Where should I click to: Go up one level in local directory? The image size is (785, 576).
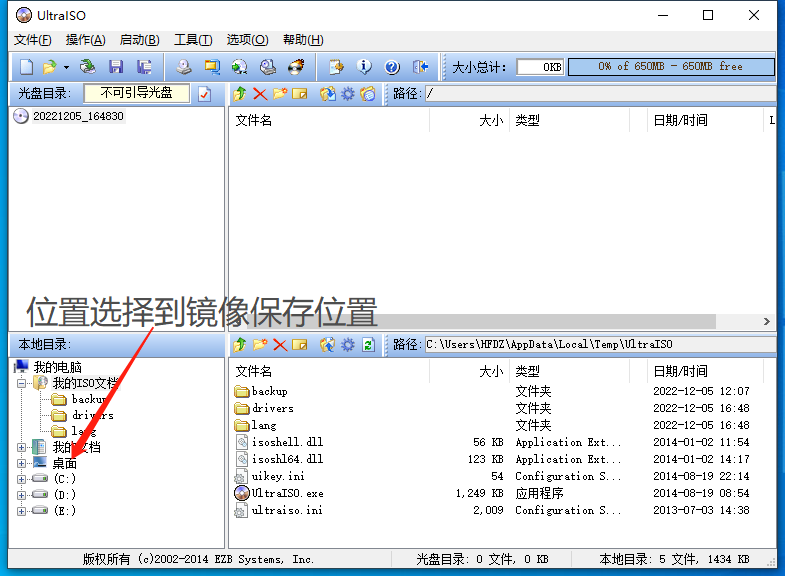240,344
